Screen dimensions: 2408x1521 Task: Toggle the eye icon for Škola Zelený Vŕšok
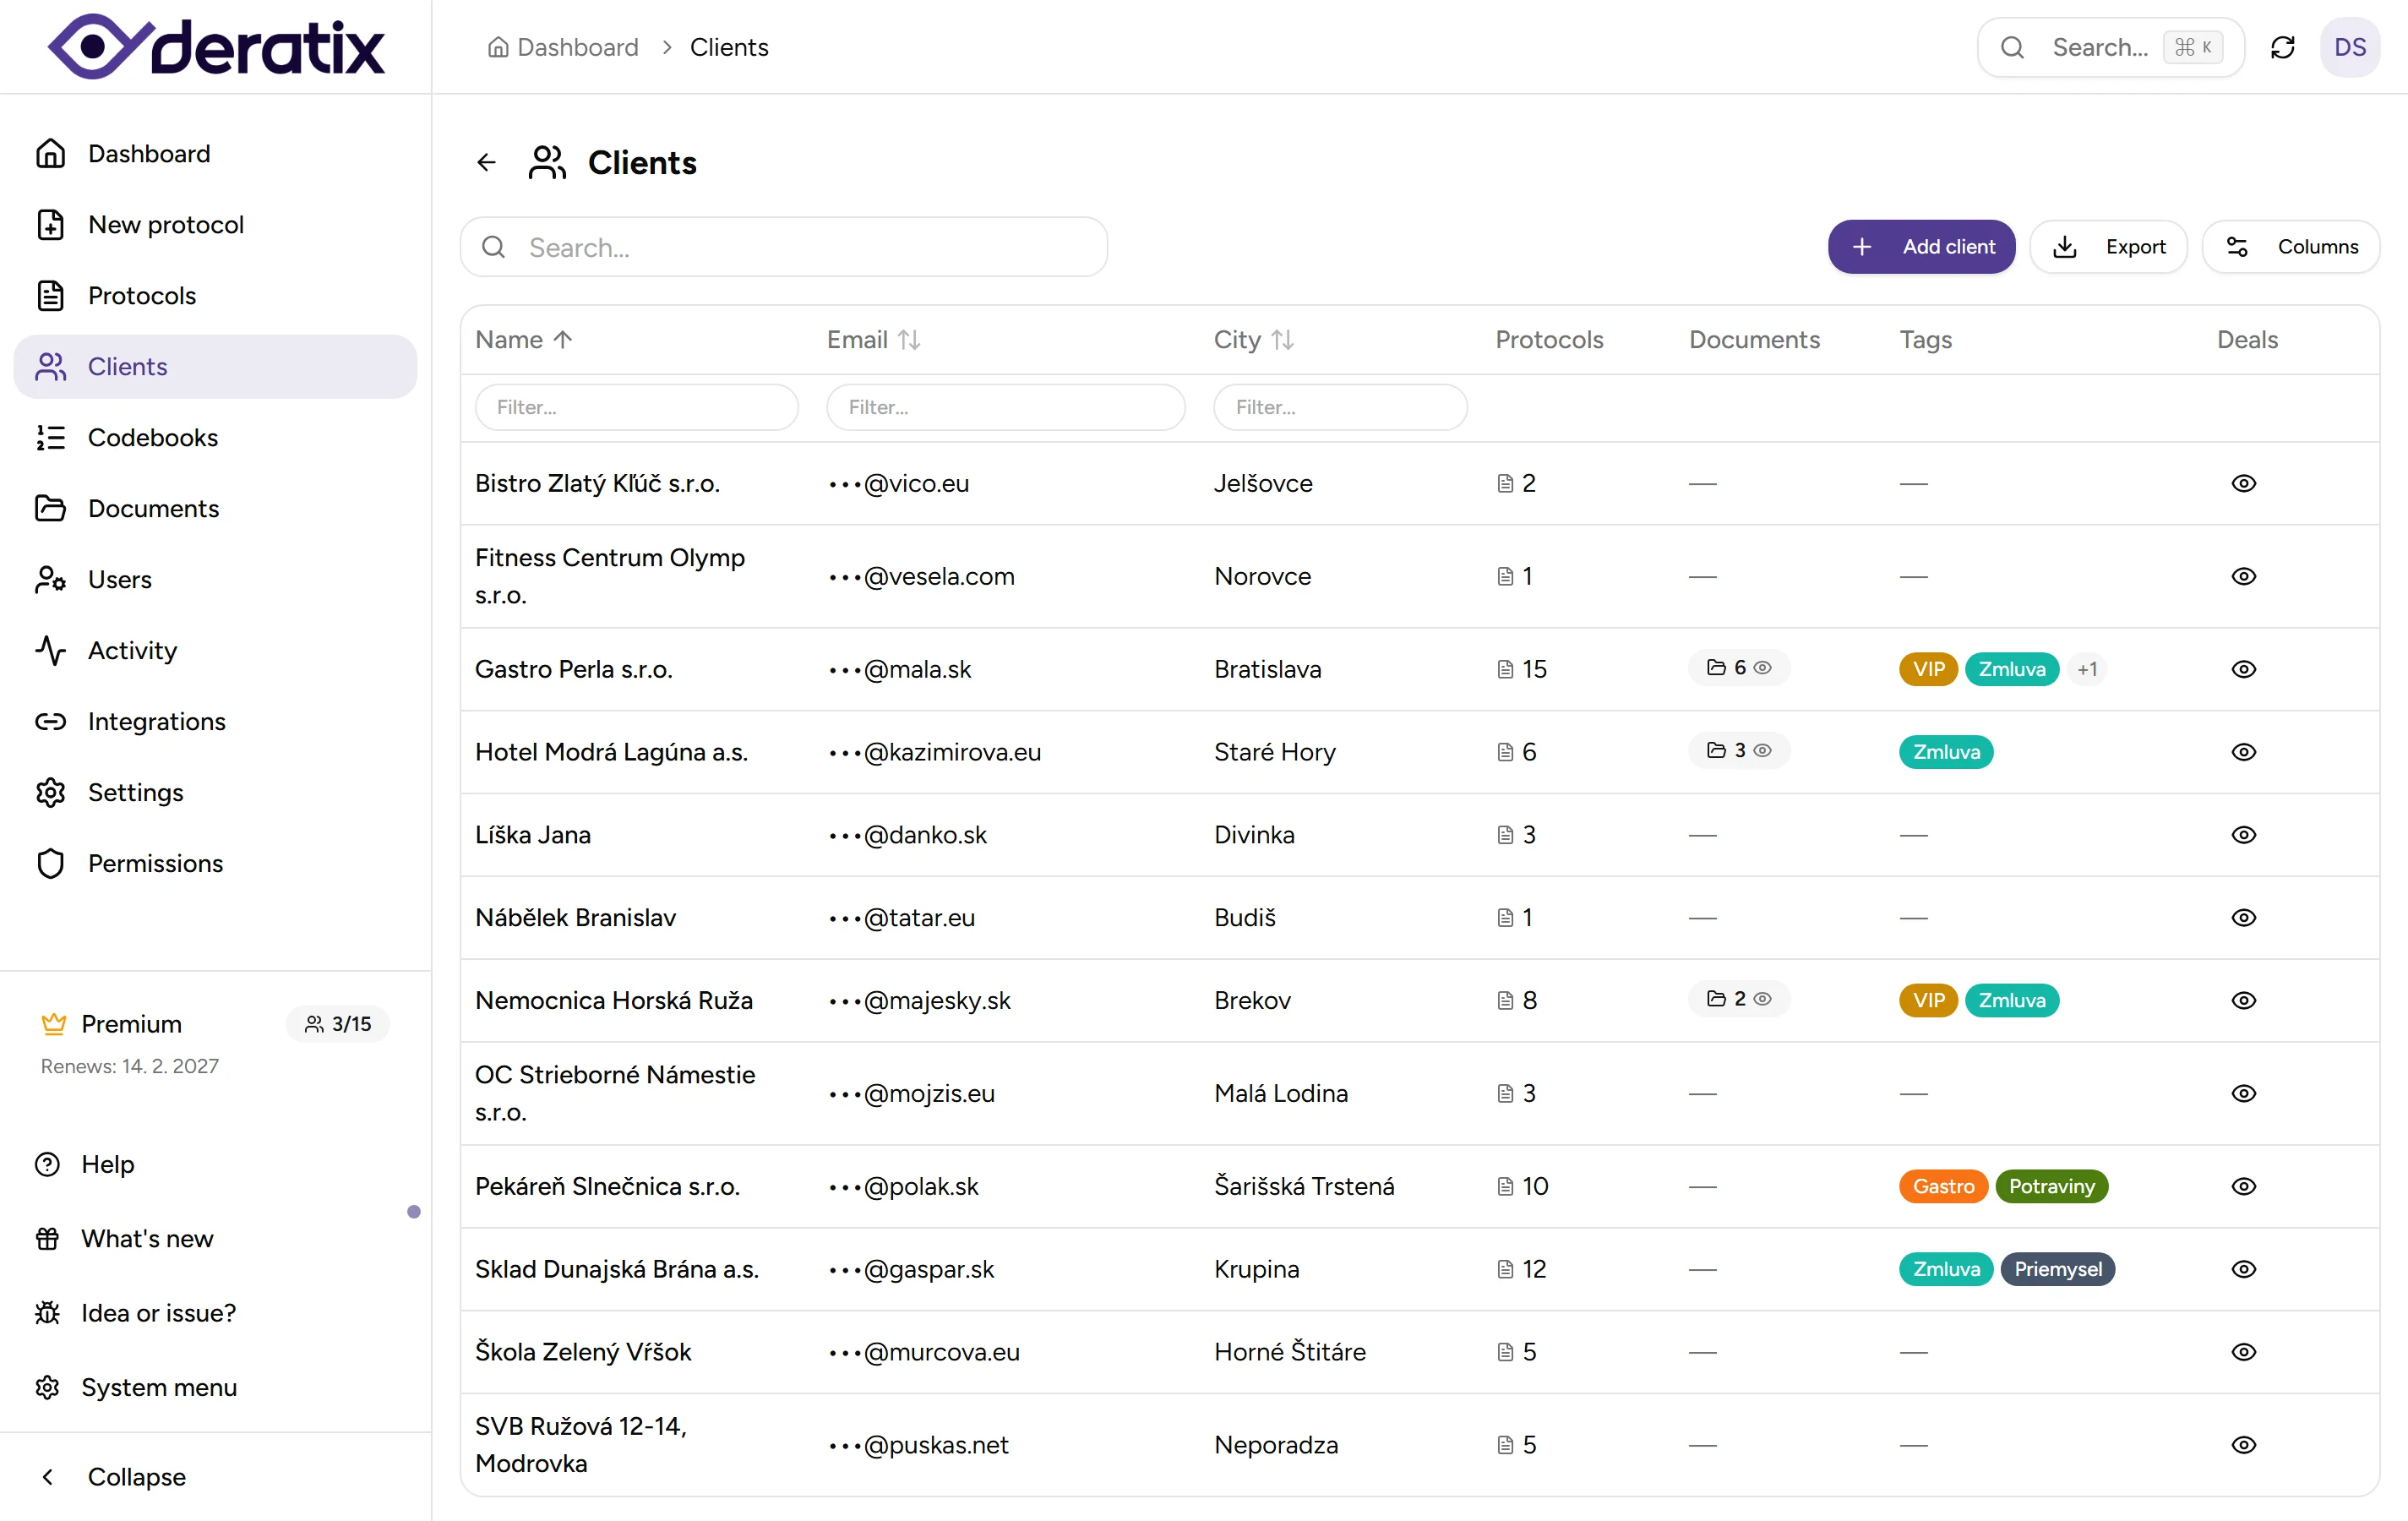pos(2243,1351)
